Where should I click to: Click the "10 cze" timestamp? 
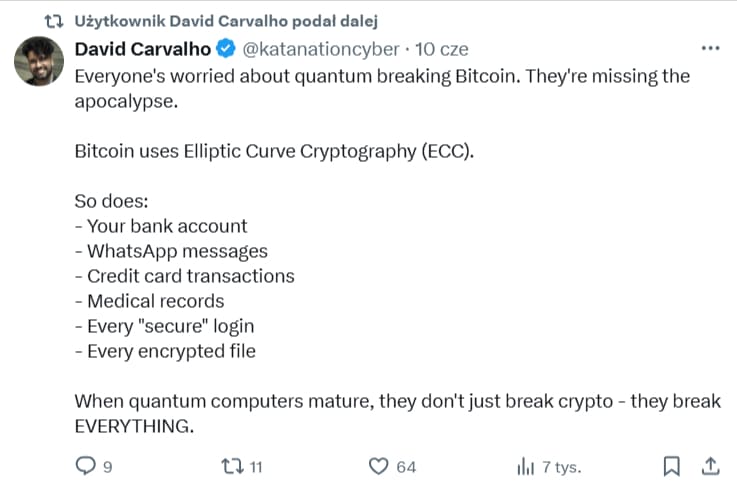click(x=439, y=48)
